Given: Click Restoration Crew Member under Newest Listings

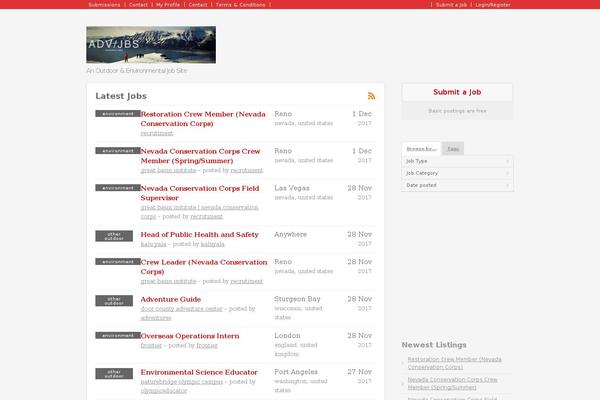Looking at the screenshot, I should pyautogui.click(x=455, y=363).
